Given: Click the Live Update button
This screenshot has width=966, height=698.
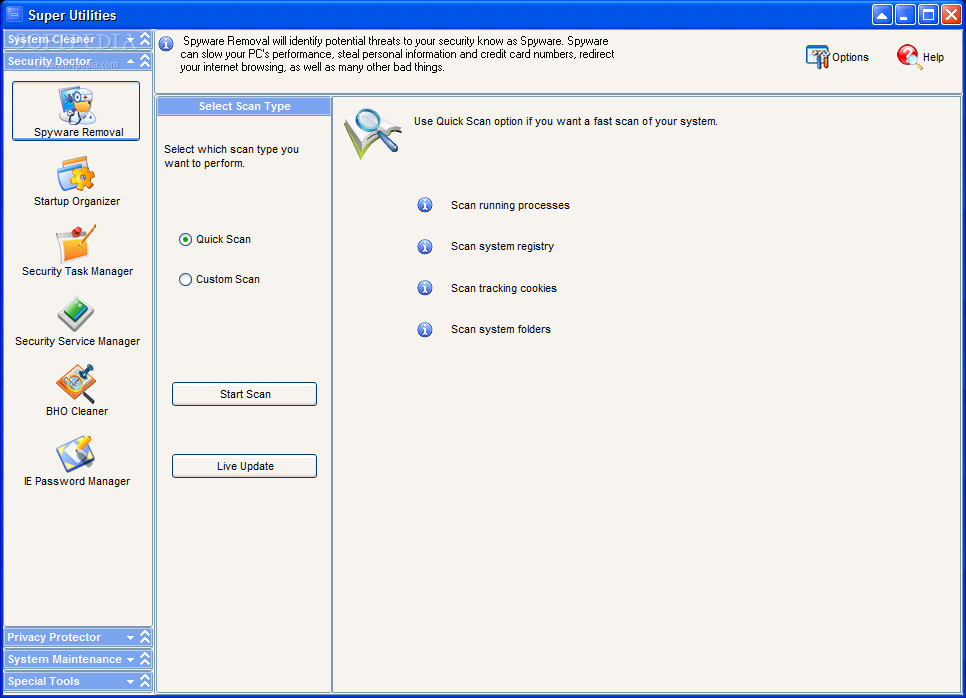Looking at the screenshot, I should point(245,466).
